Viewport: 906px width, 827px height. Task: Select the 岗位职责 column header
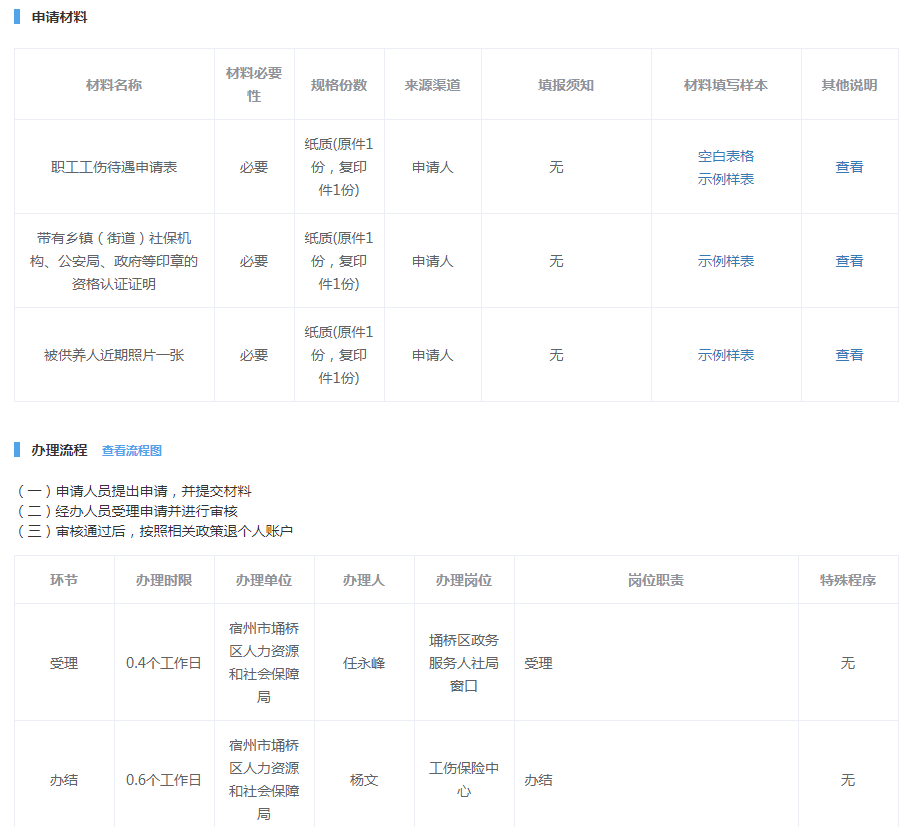[656, 580]
